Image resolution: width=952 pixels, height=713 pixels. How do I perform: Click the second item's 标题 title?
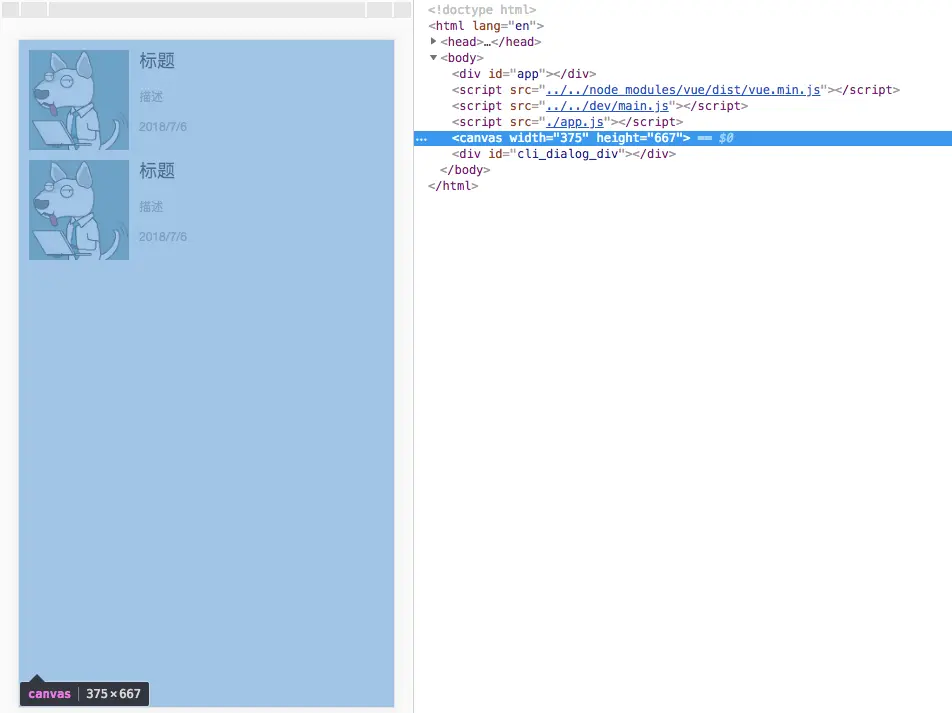coord(157,171)
